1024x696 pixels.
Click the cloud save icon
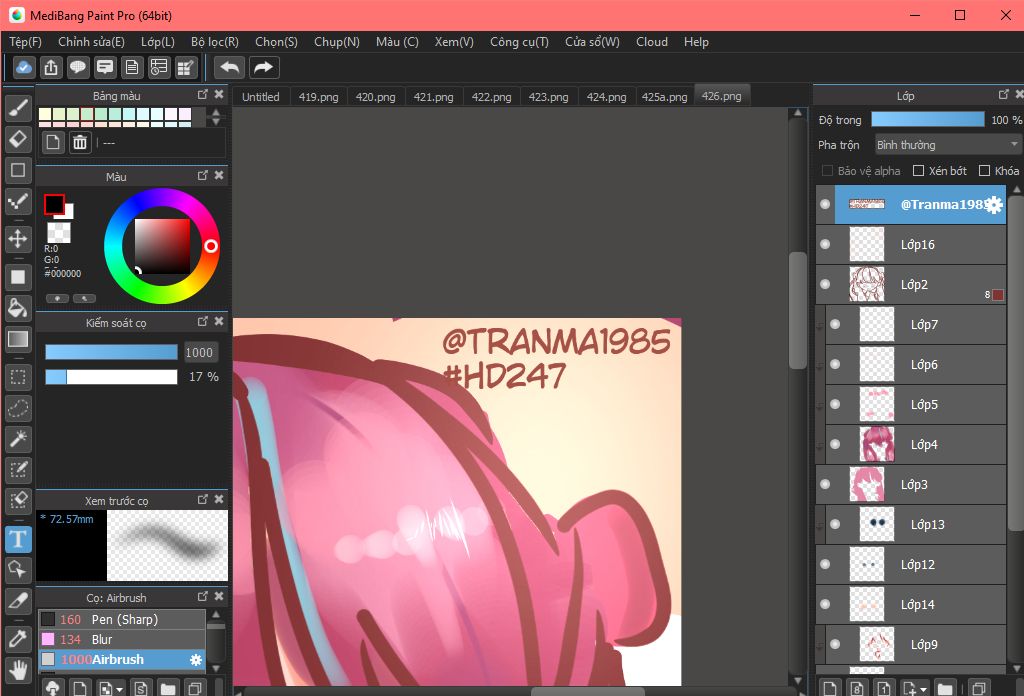click(24, 67)
